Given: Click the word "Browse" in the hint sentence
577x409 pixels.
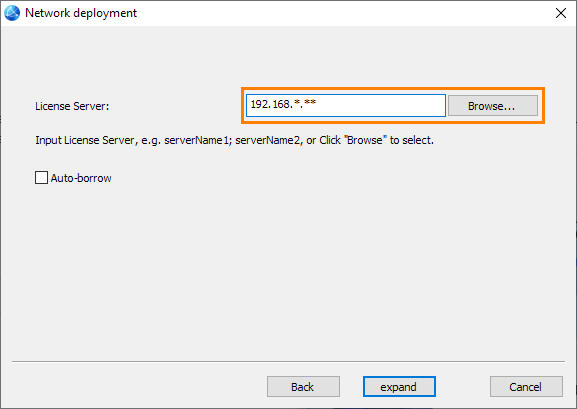Looking at the screenshot, I should point(365,140).
